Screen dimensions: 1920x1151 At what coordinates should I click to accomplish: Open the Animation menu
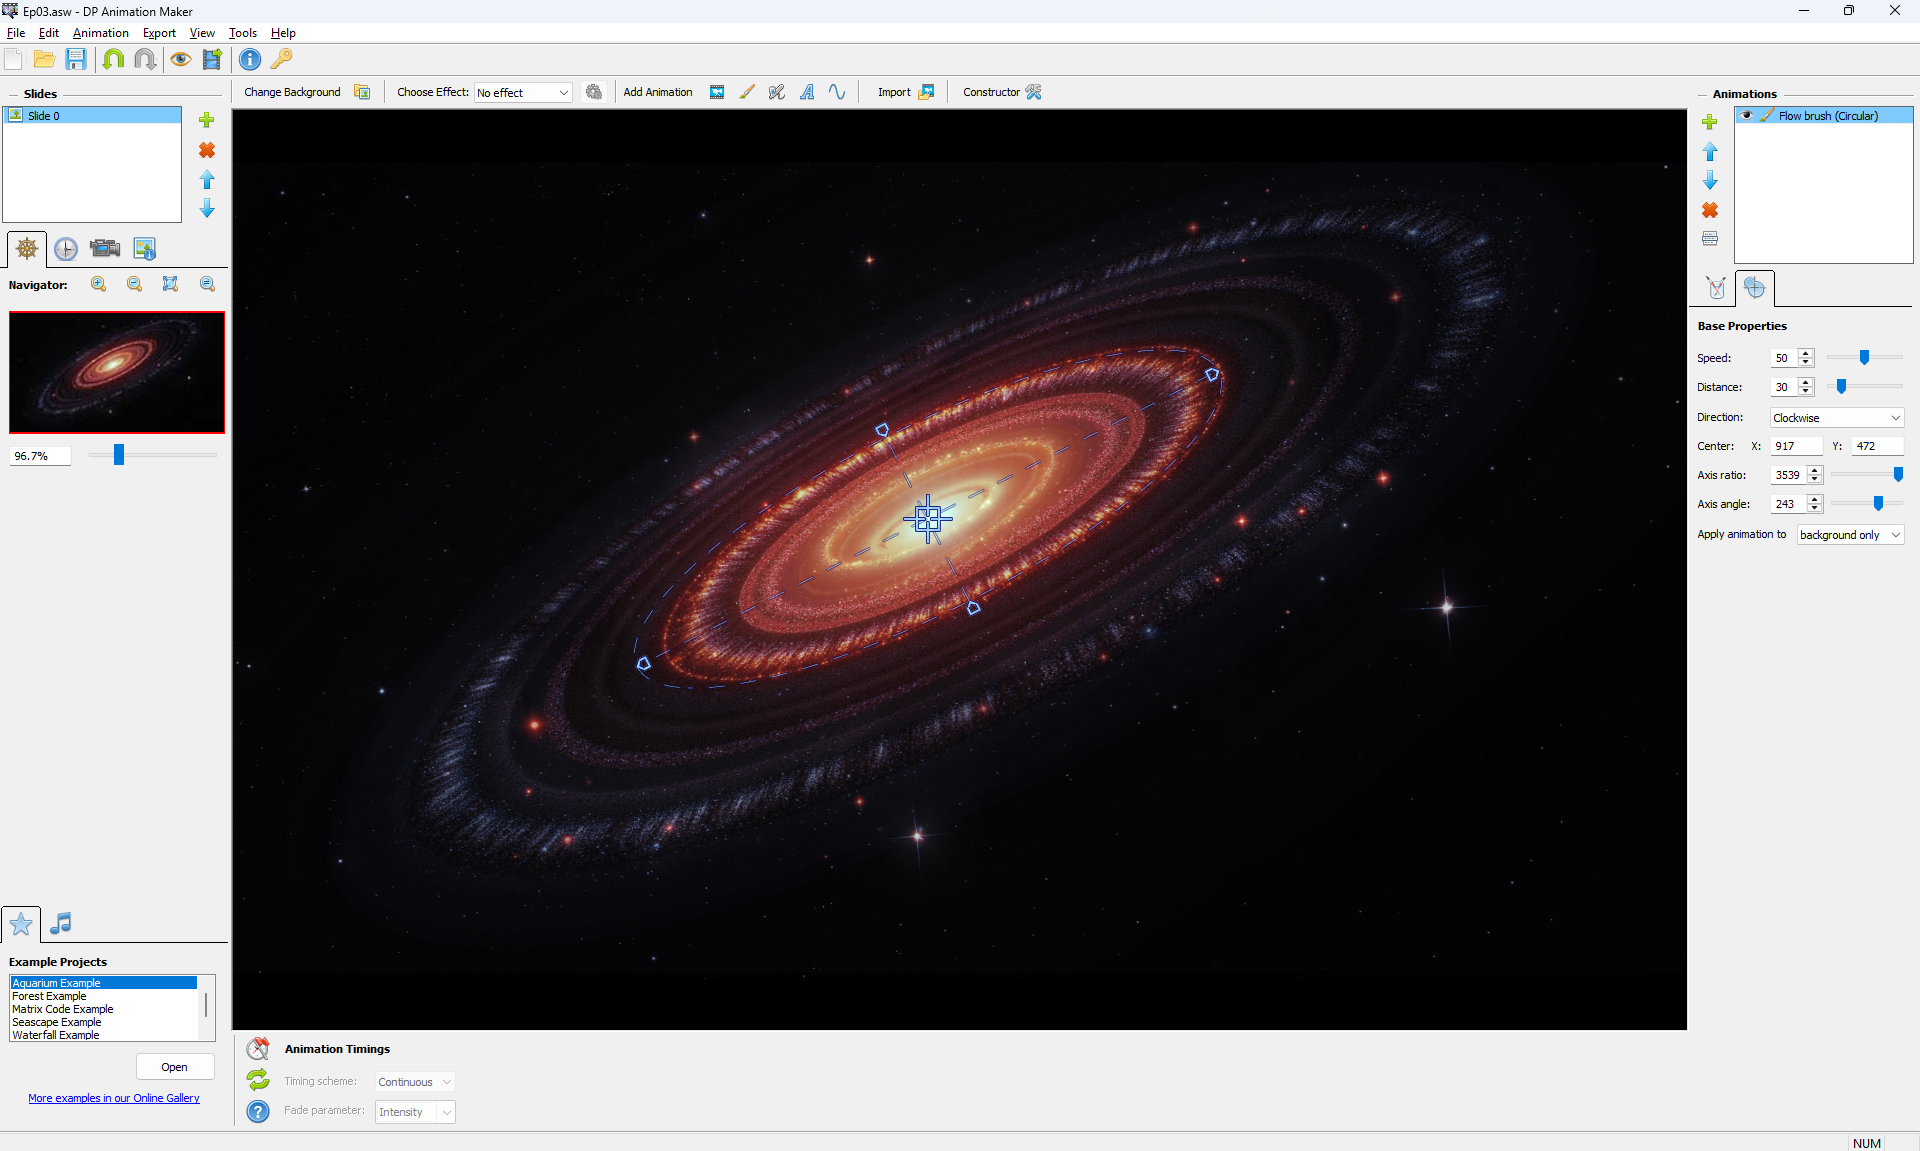pyautogui.click(x=100, y=33)
